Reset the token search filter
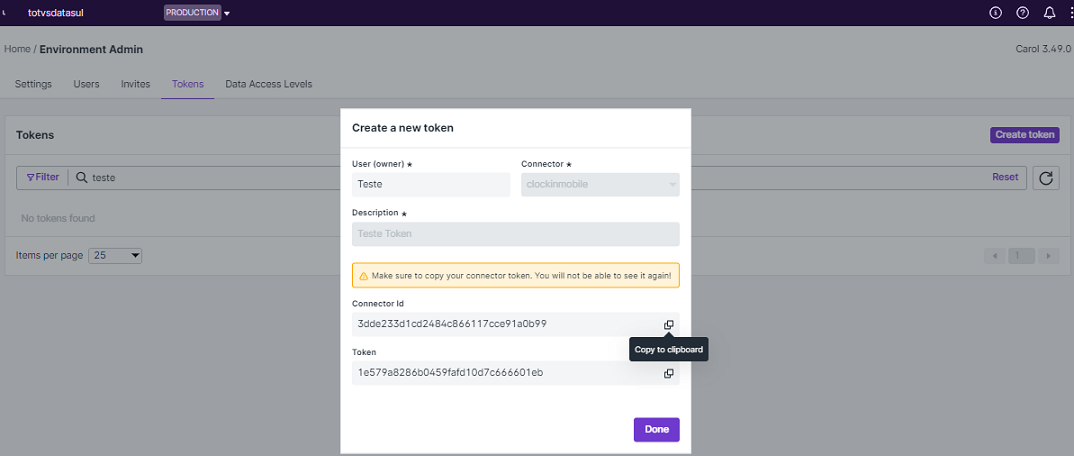This screenshot has width=1074, height=456. click(x=1005, y=177)
